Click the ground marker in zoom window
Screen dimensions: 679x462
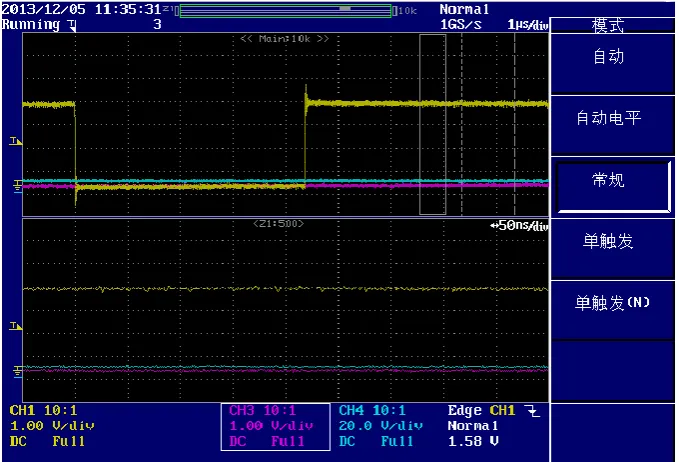[x=17, y=372]
